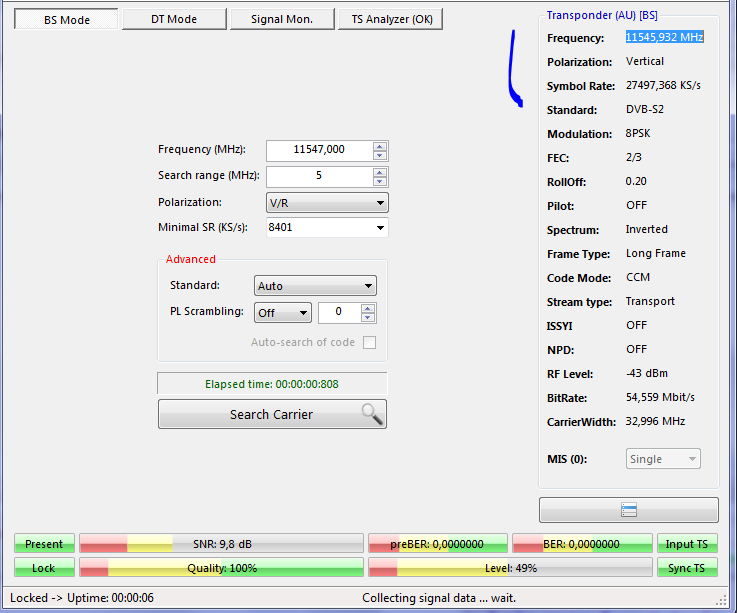Switch to DT Mode tab
Screen dimensions: 737x613
point(174,19)
